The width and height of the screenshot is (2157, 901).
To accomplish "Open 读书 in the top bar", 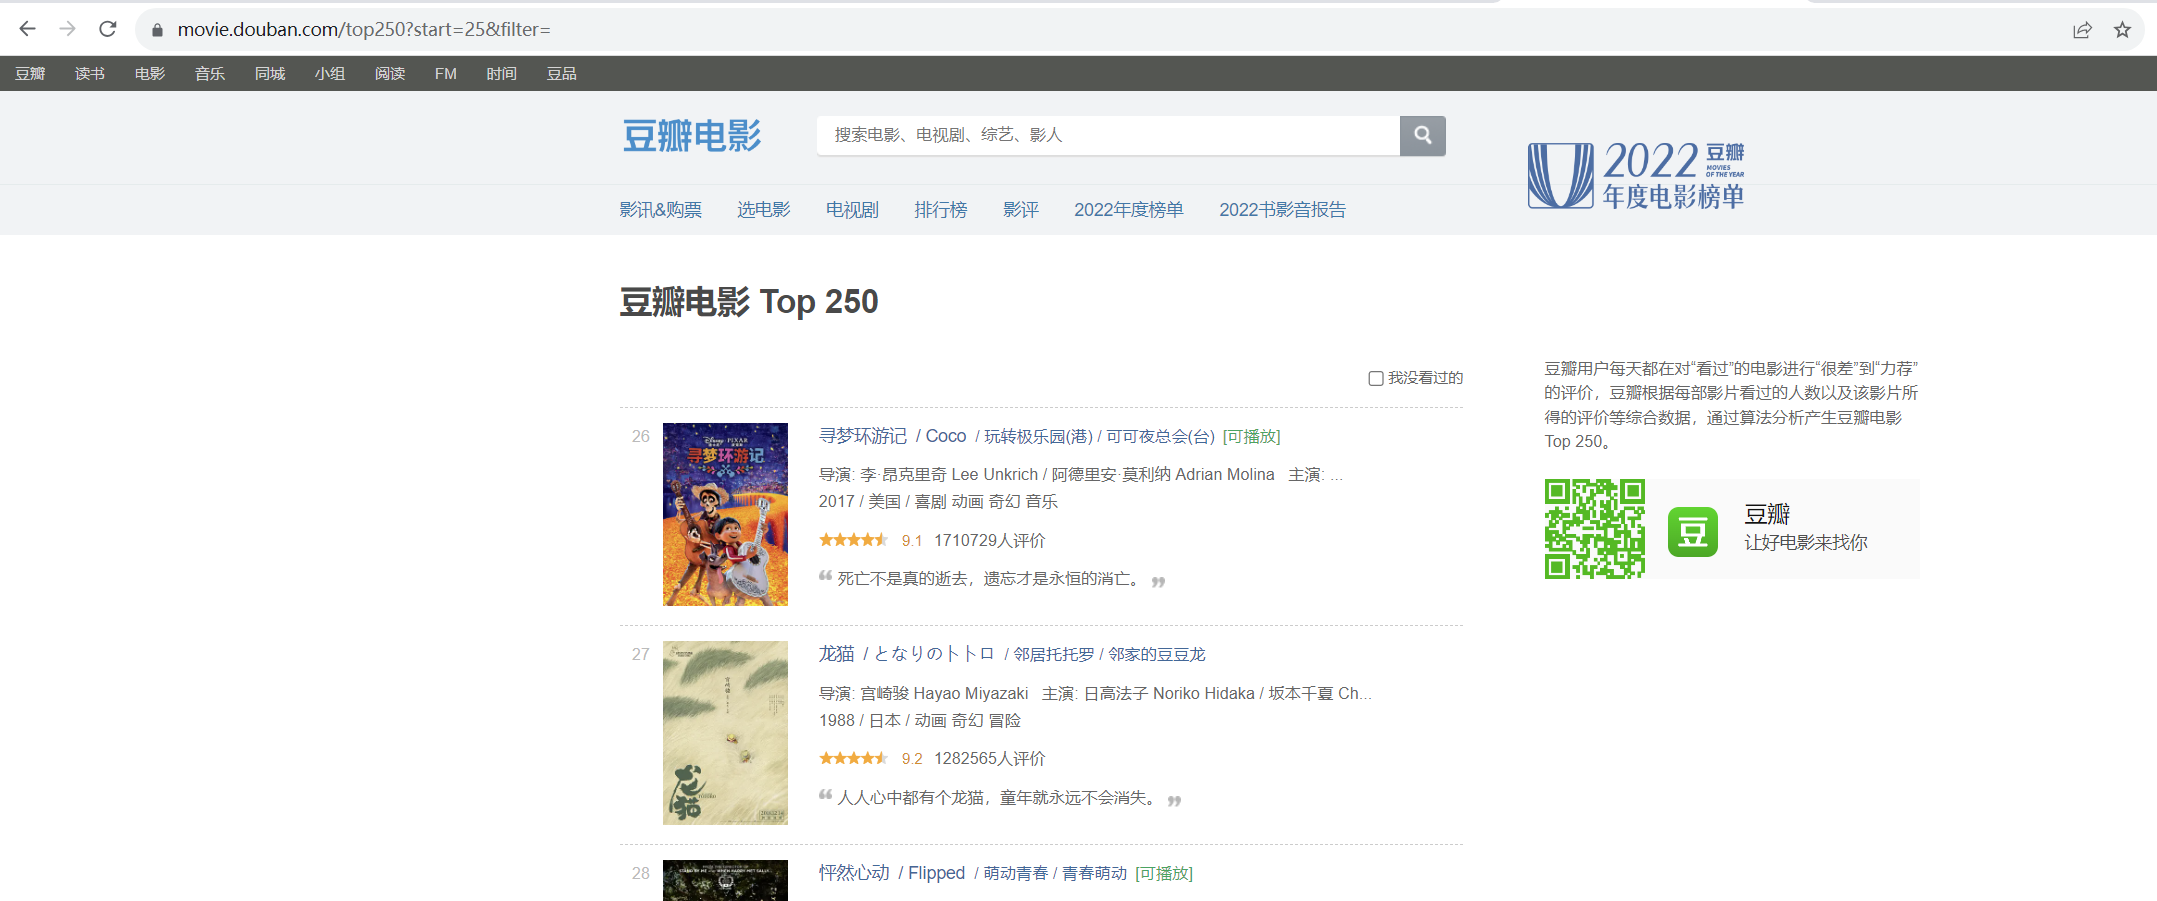I will tap(90, 73).
